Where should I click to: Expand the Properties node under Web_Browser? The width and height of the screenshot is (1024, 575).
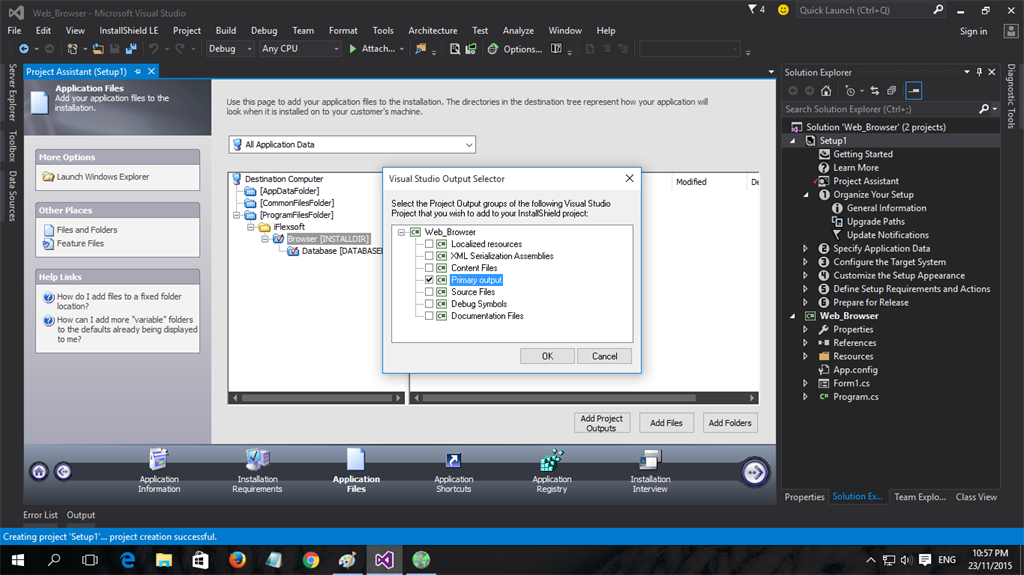805,329
